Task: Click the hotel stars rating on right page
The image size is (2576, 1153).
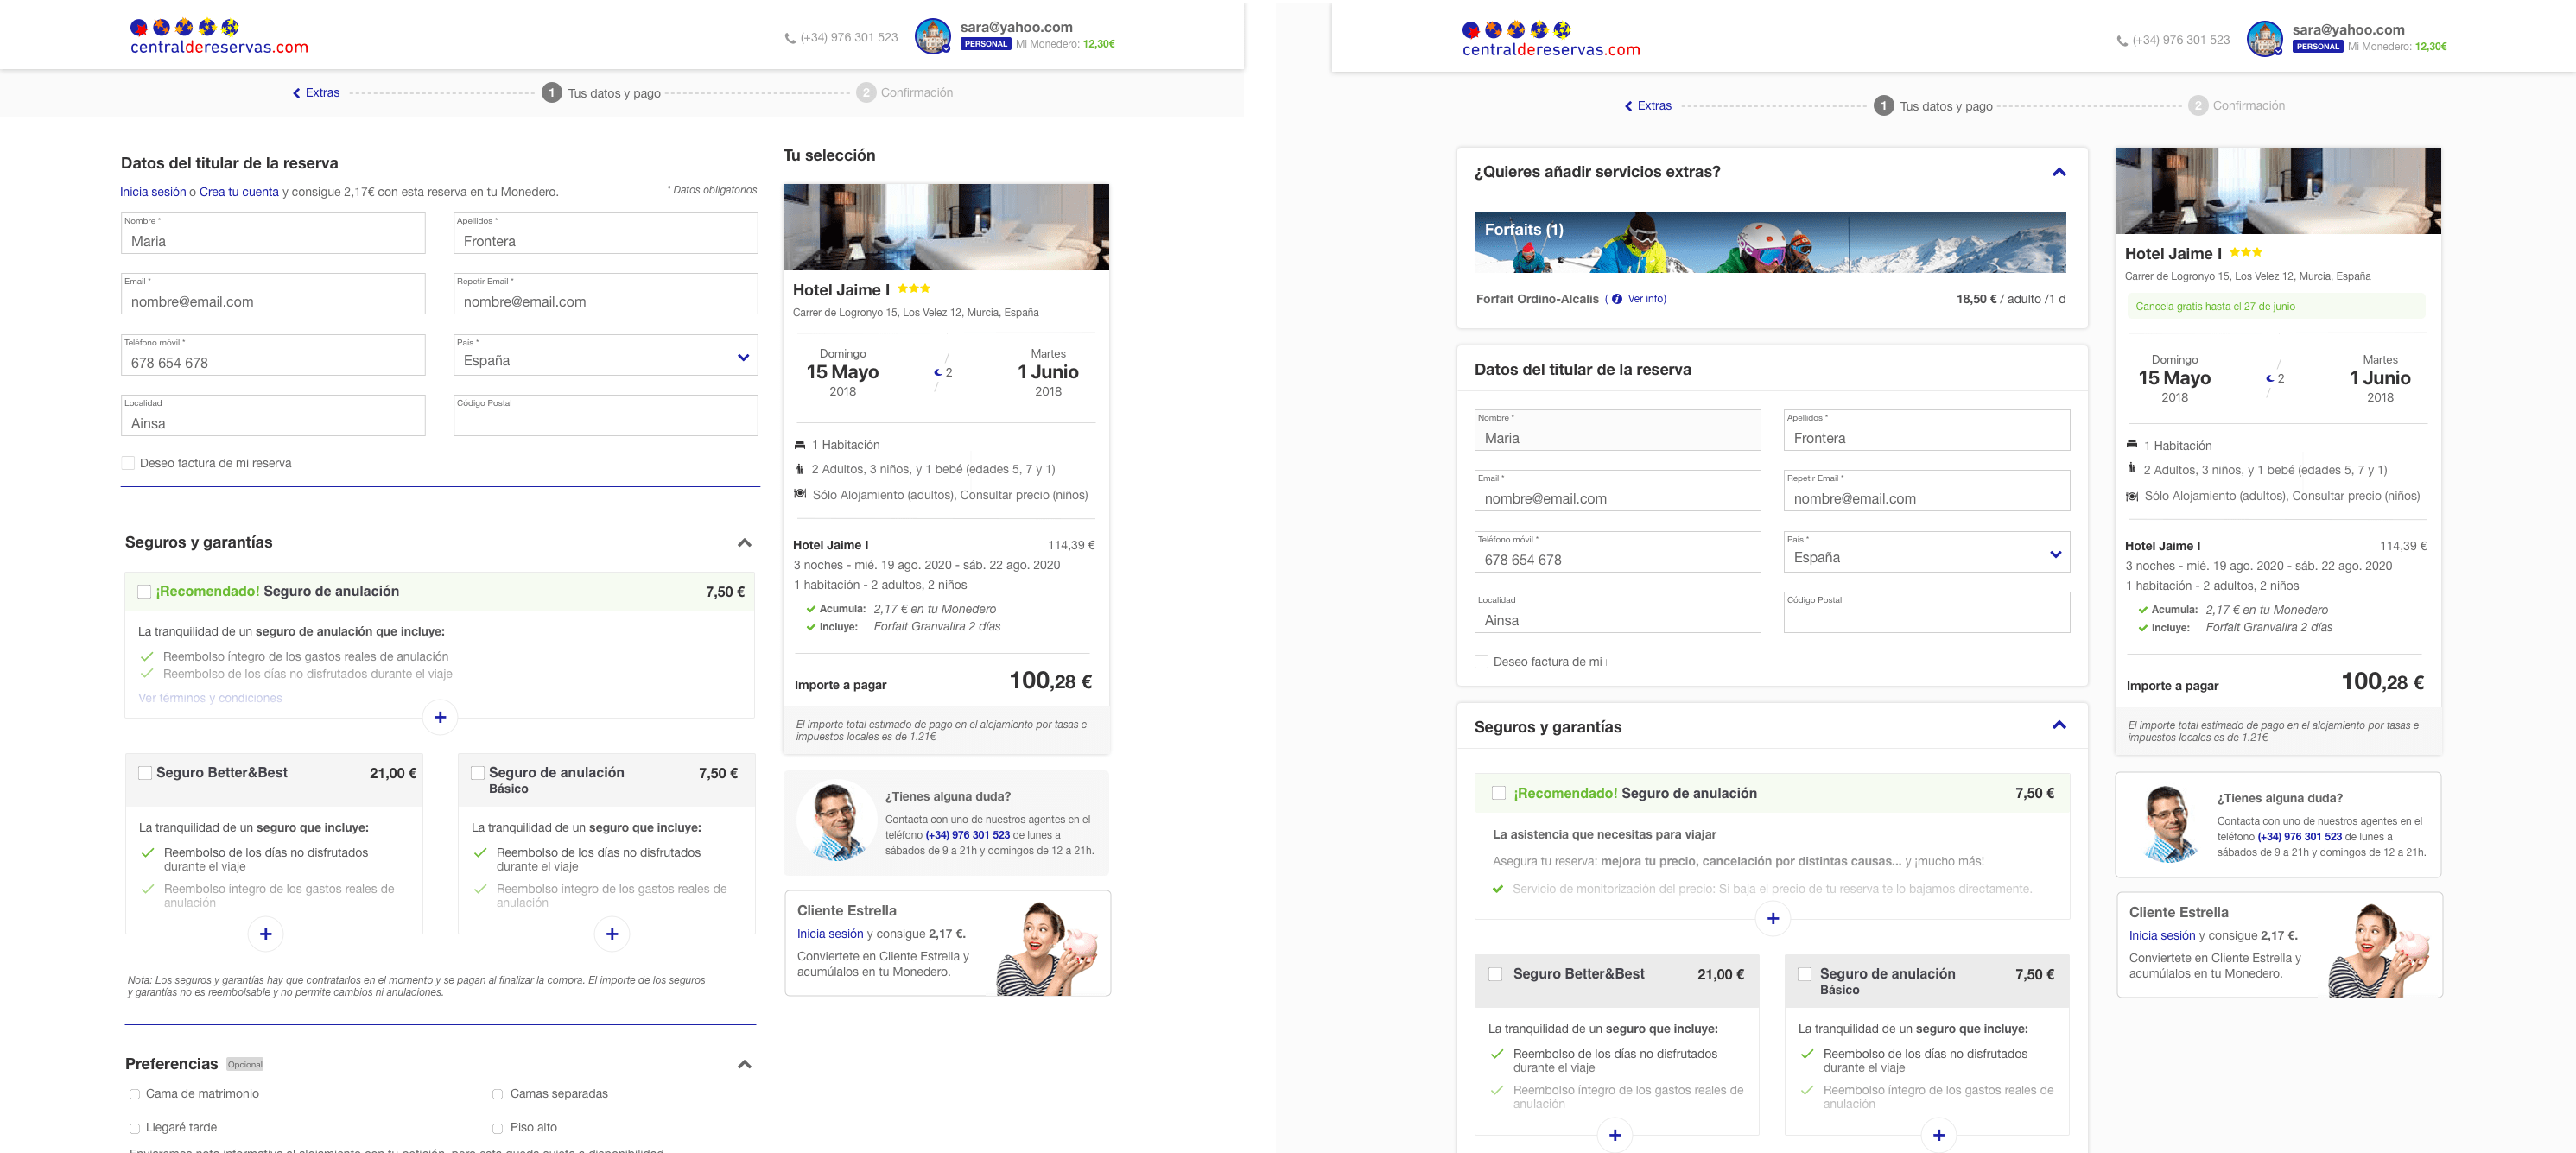Action: click(x=2246, y=252)
